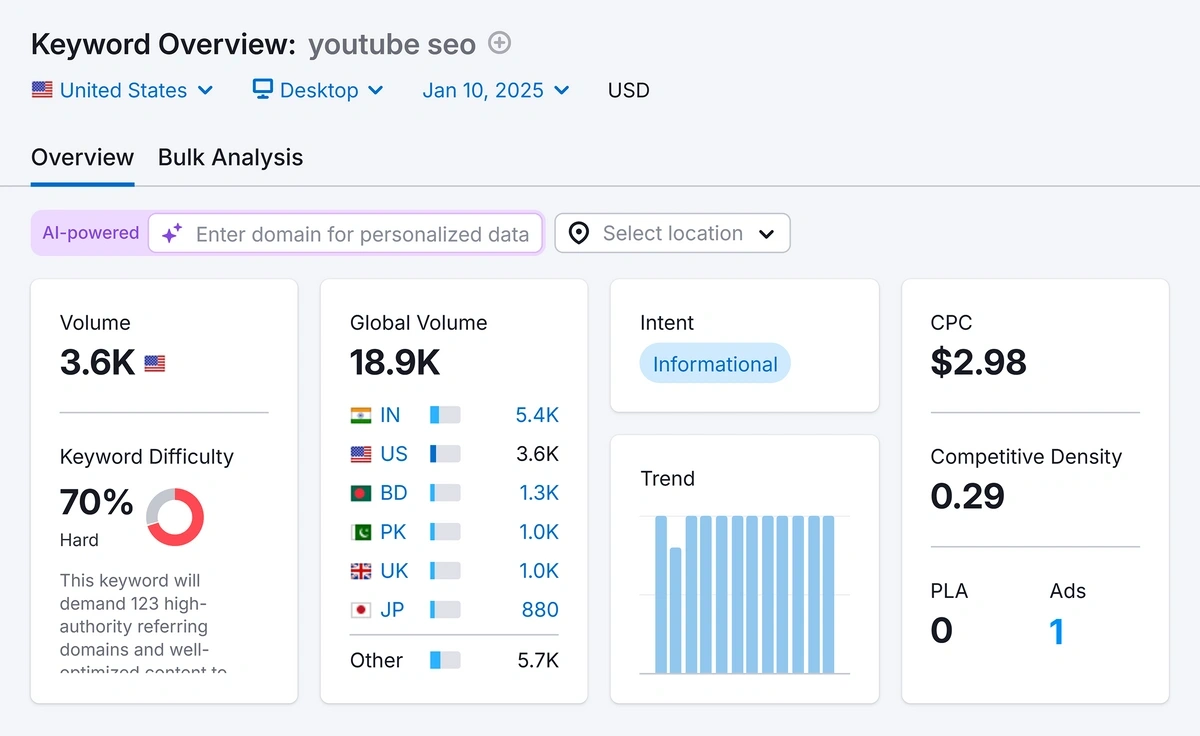Click the Other volume share bar
This screenshot has width=1200, height=736.
tap(445, 660)
